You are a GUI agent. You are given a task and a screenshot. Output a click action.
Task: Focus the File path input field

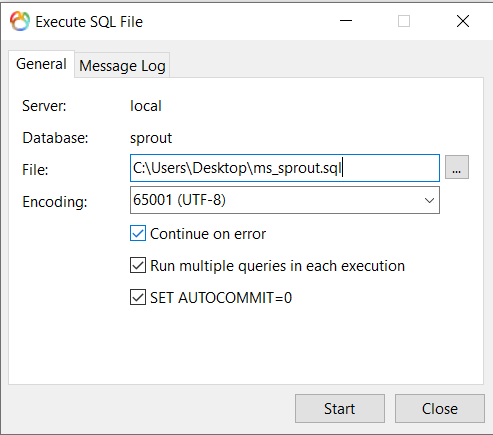click(x=285, y=168)
